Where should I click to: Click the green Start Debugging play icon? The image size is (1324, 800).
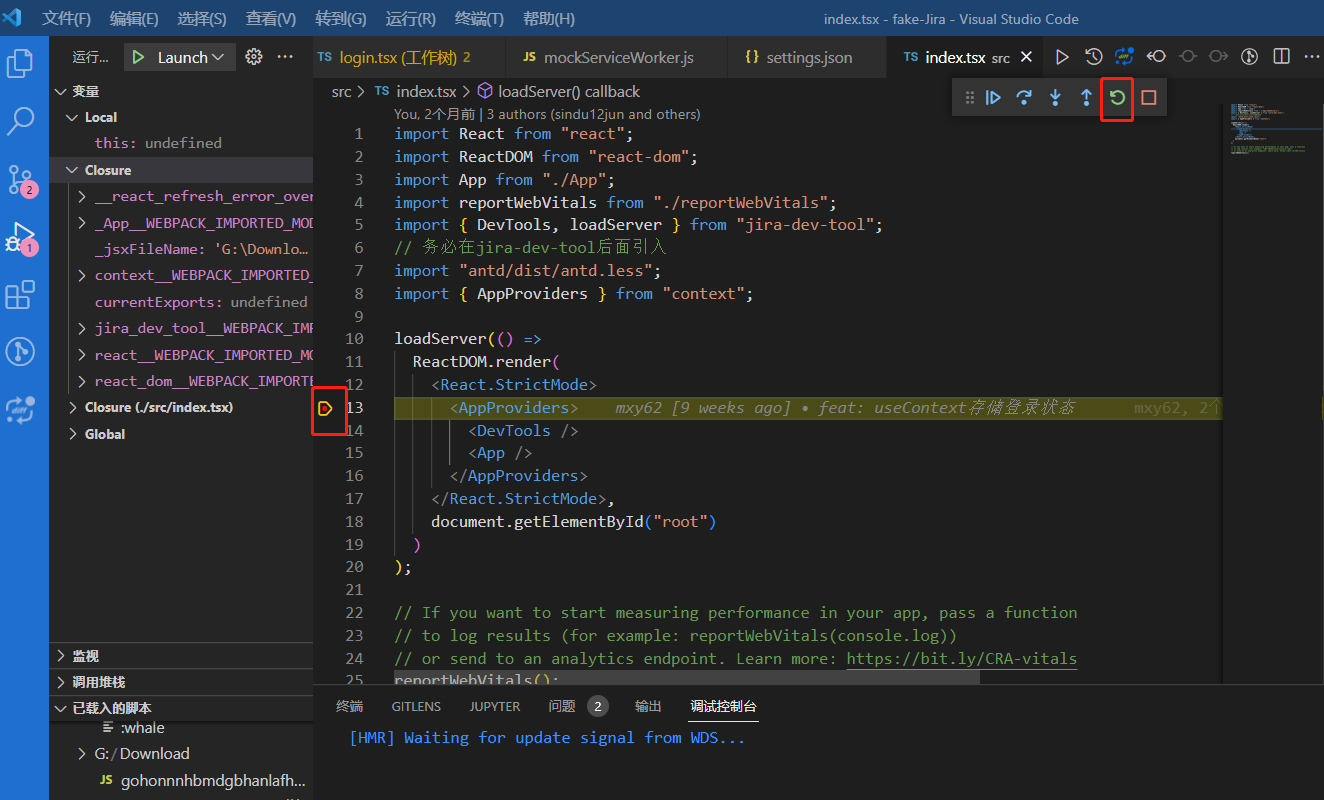139,57
